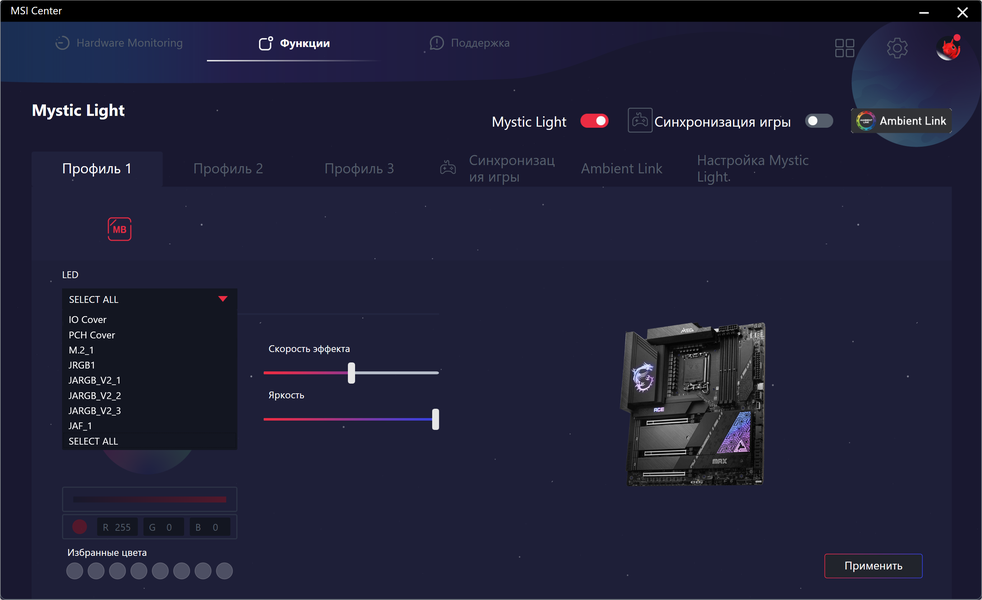Click the Ambient Link color ring icon

(865, 121)
